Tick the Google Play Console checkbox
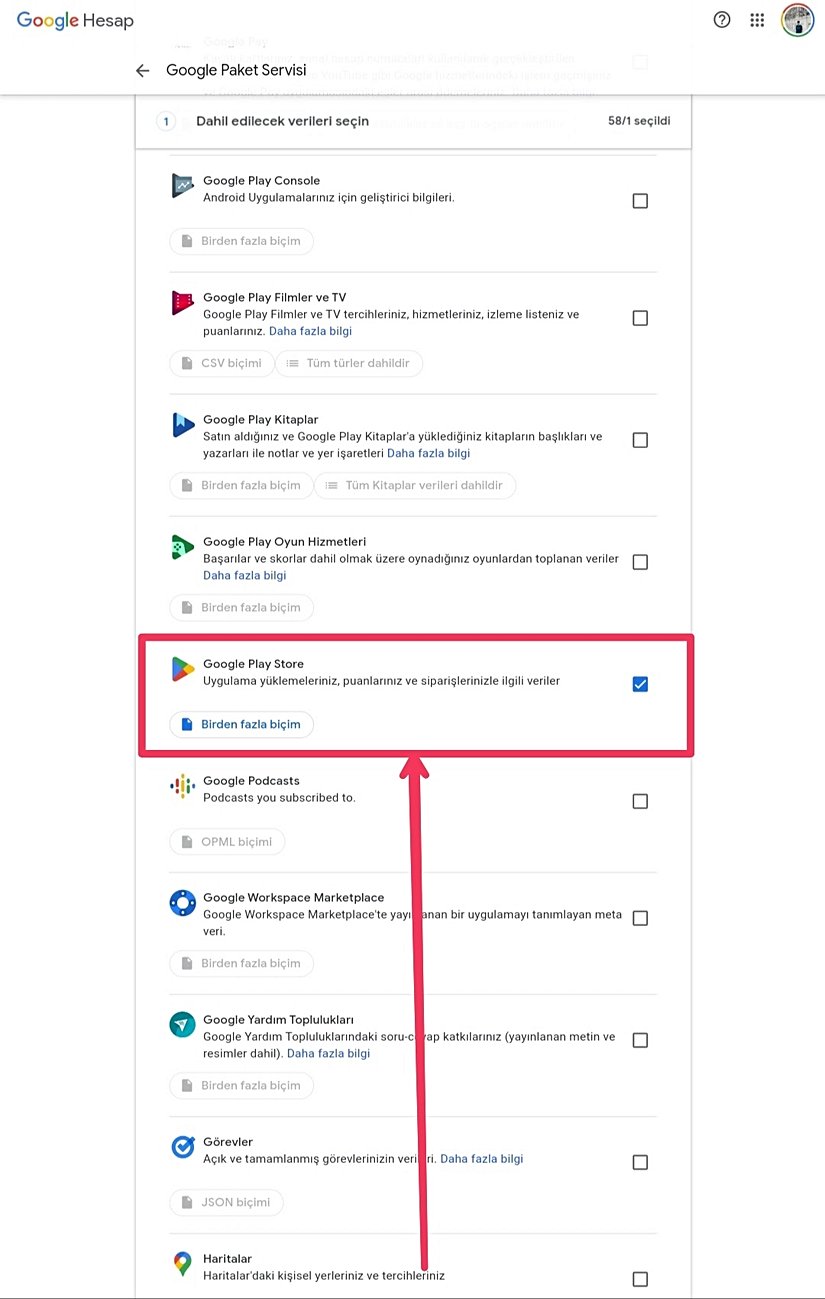 (x=640, y=201)
